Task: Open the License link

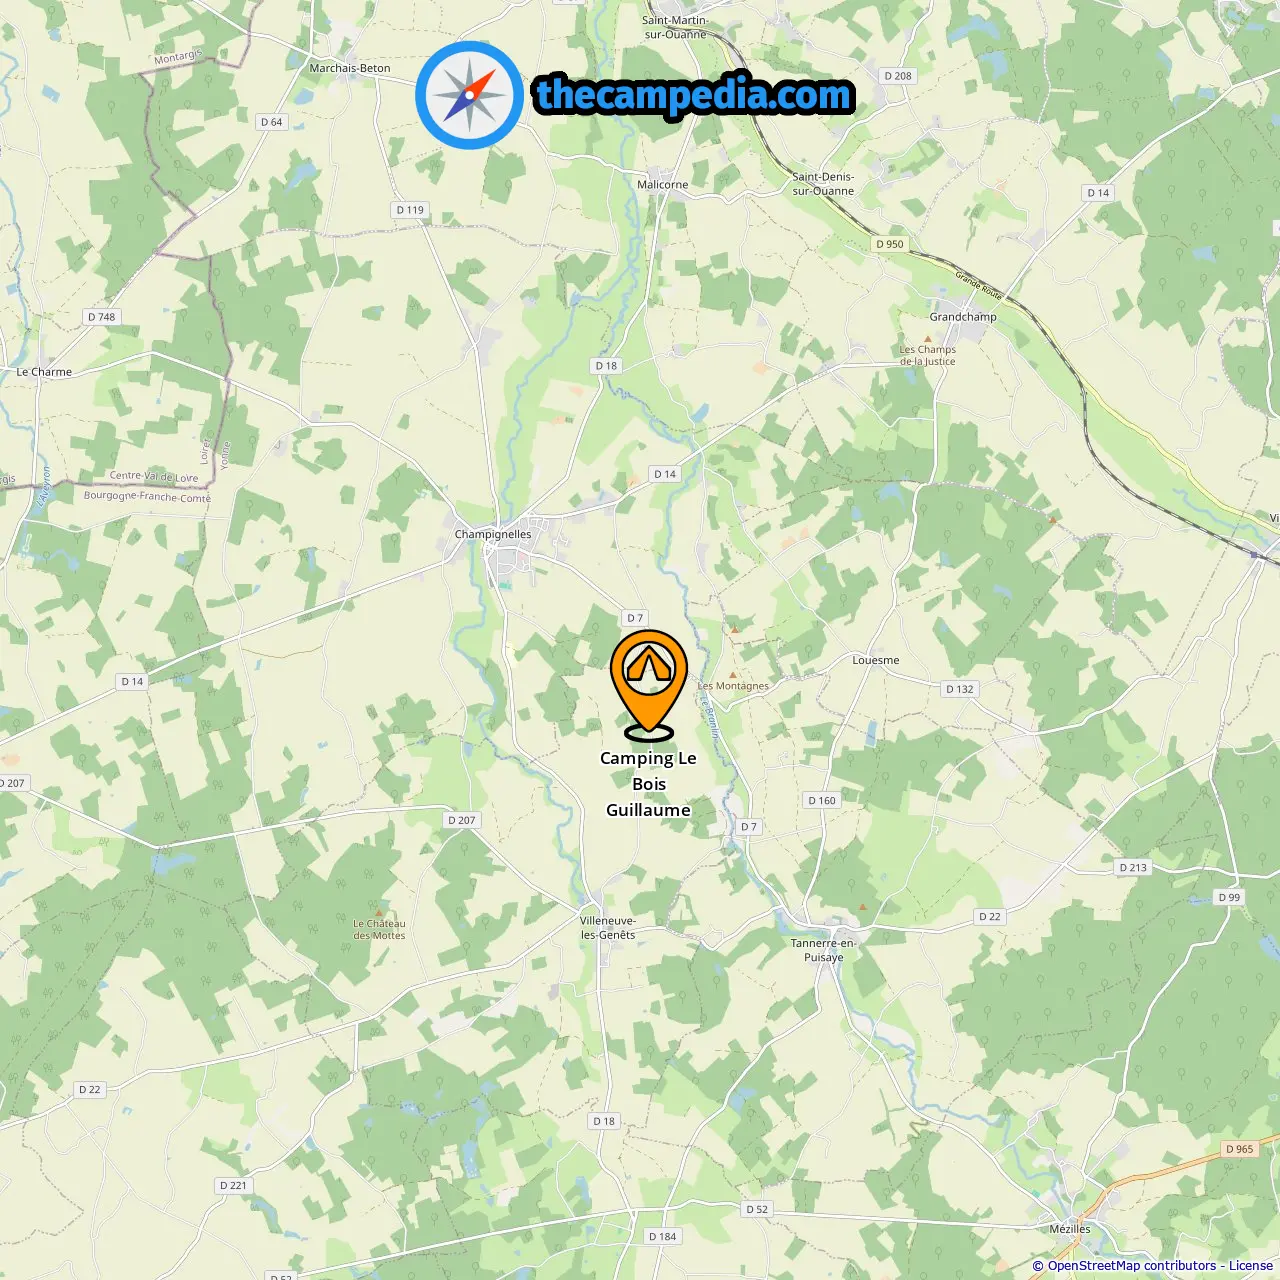Action: point(1251,1266)
